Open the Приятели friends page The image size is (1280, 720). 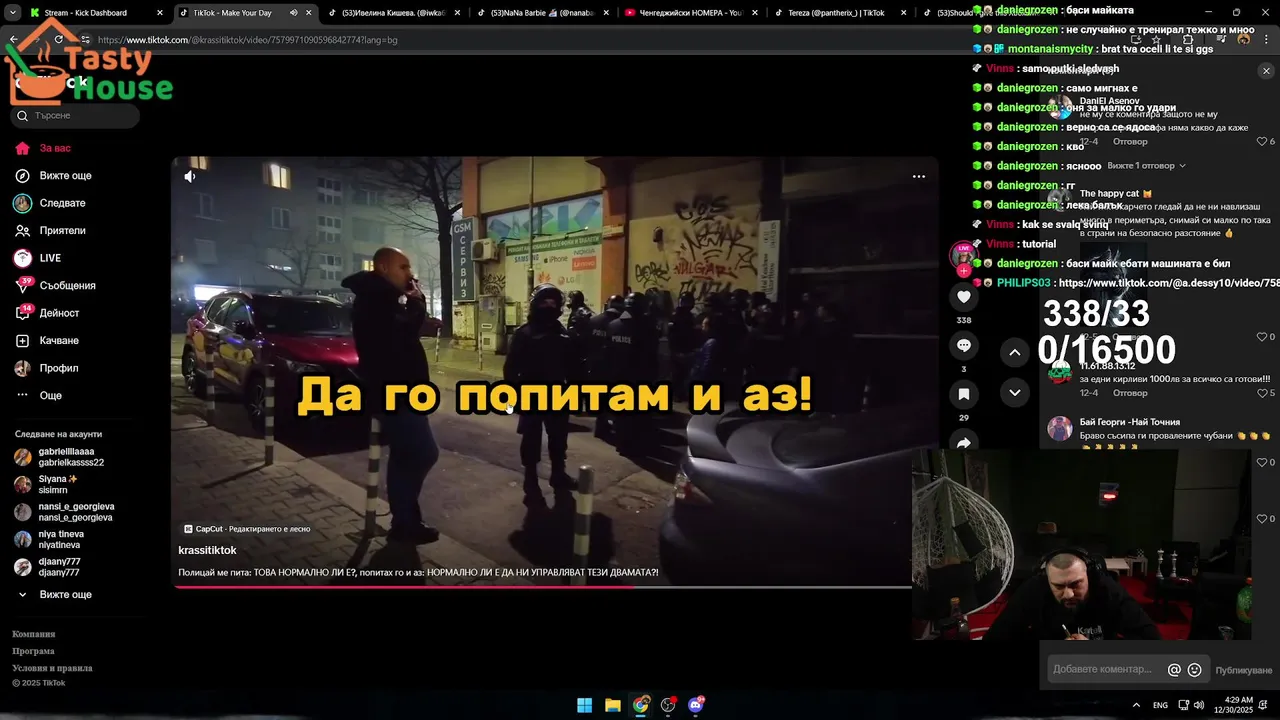point(62,231)
